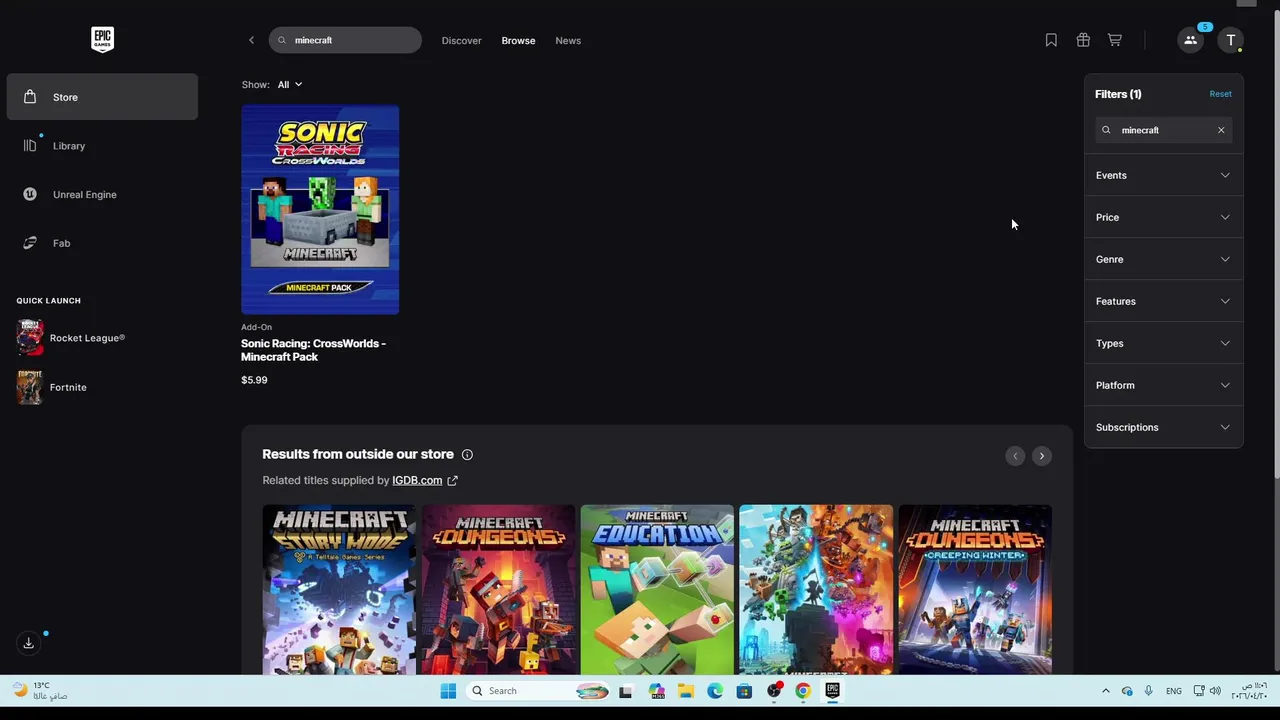
Task: Open Microsoft 365 Copilot from taskbar
Action: (657, 691)
